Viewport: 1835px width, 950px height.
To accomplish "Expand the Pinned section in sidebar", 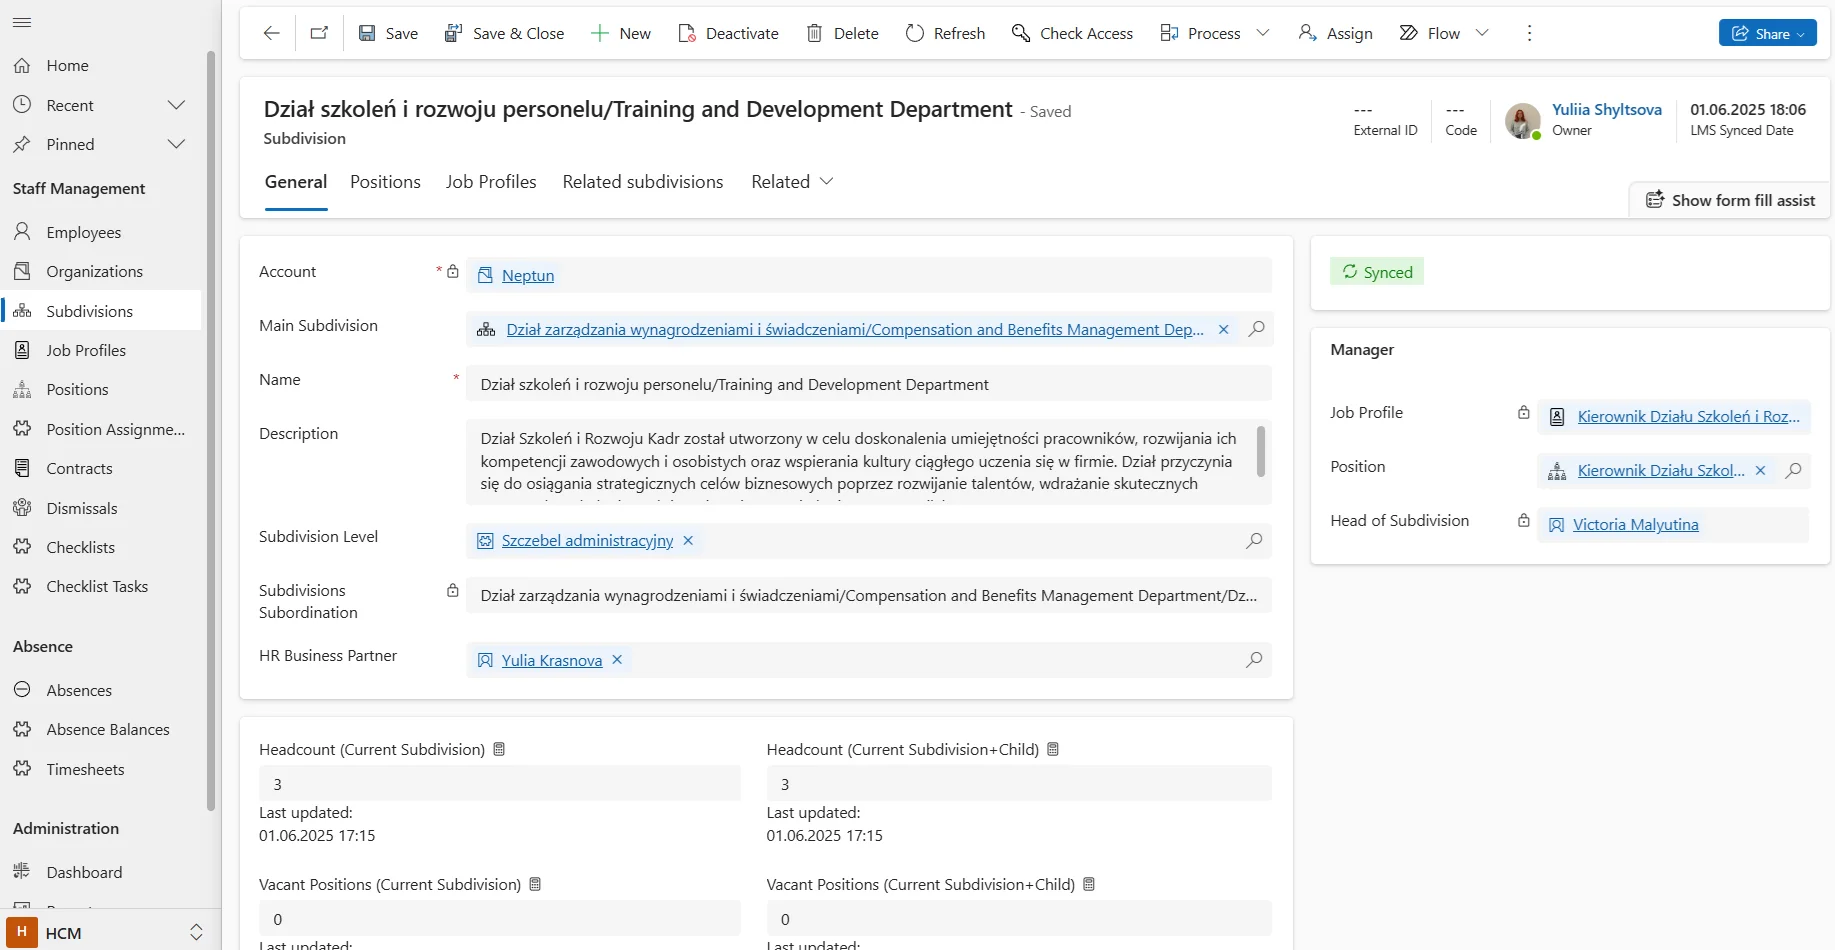I will (x=176, y=144).
